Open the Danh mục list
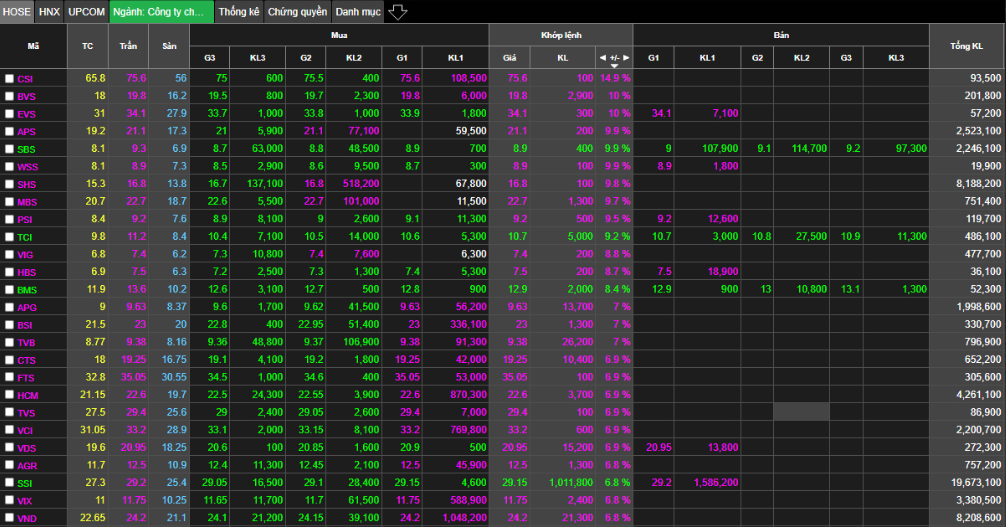Screen dimensions: 1006x527 coord(357,12)
